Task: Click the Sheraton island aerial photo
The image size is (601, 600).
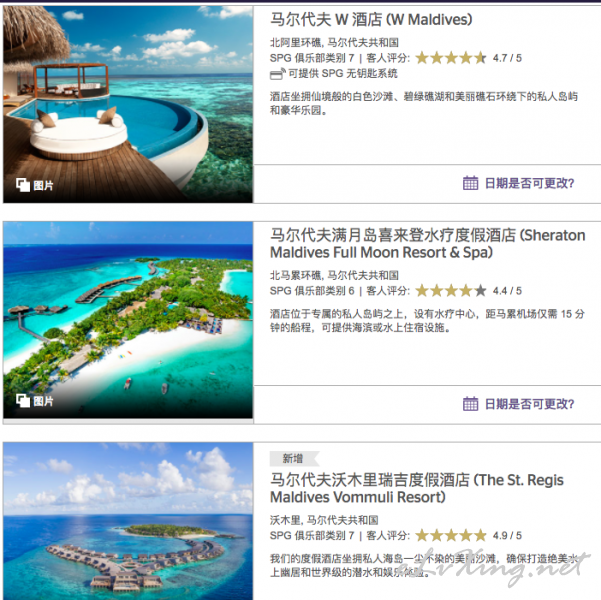Action: 128,320
